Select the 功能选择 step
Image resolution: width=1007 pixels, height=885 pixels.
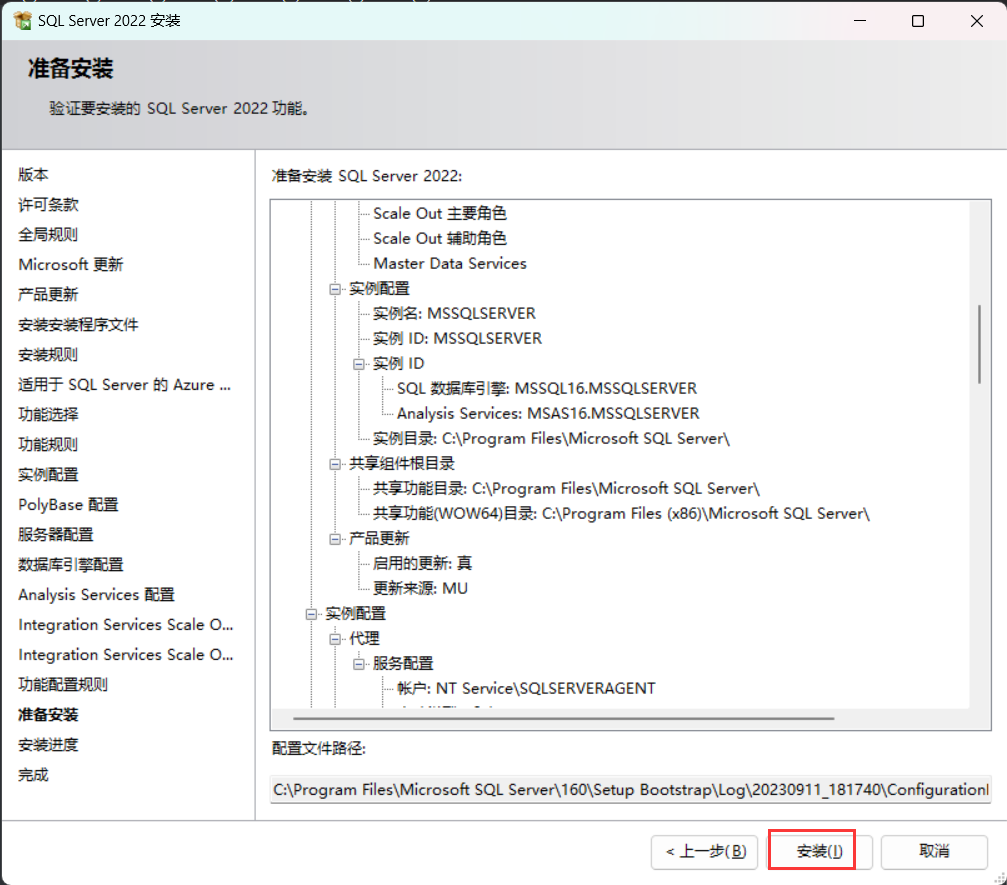click(x=48, y=414)
